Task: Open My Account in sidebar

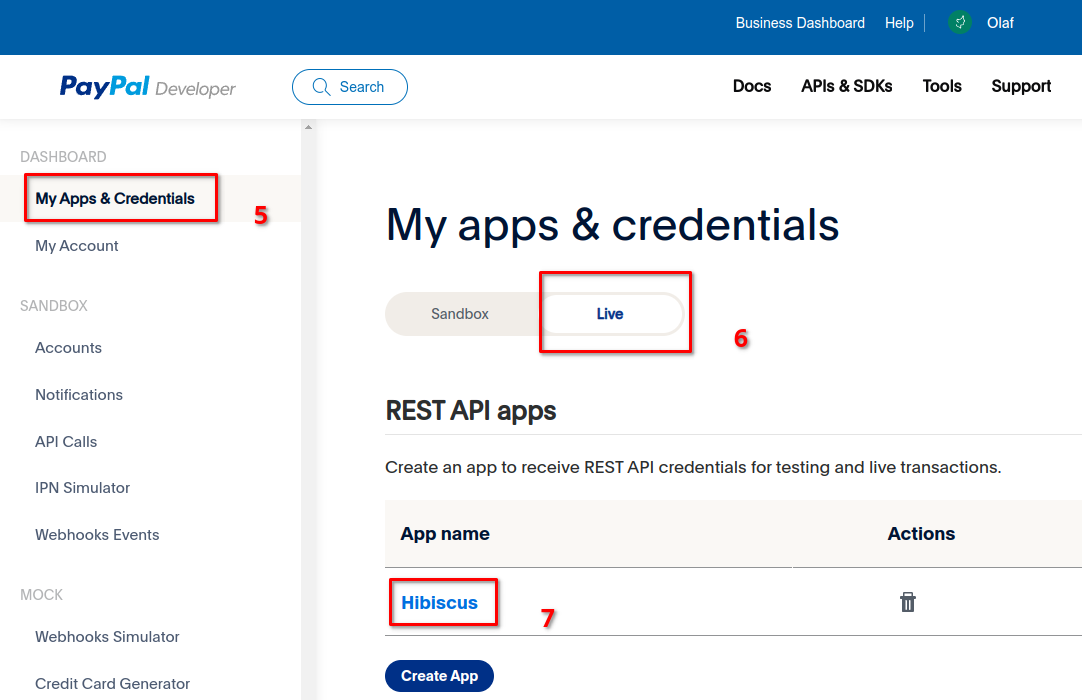Action: [x=77, y=246]
